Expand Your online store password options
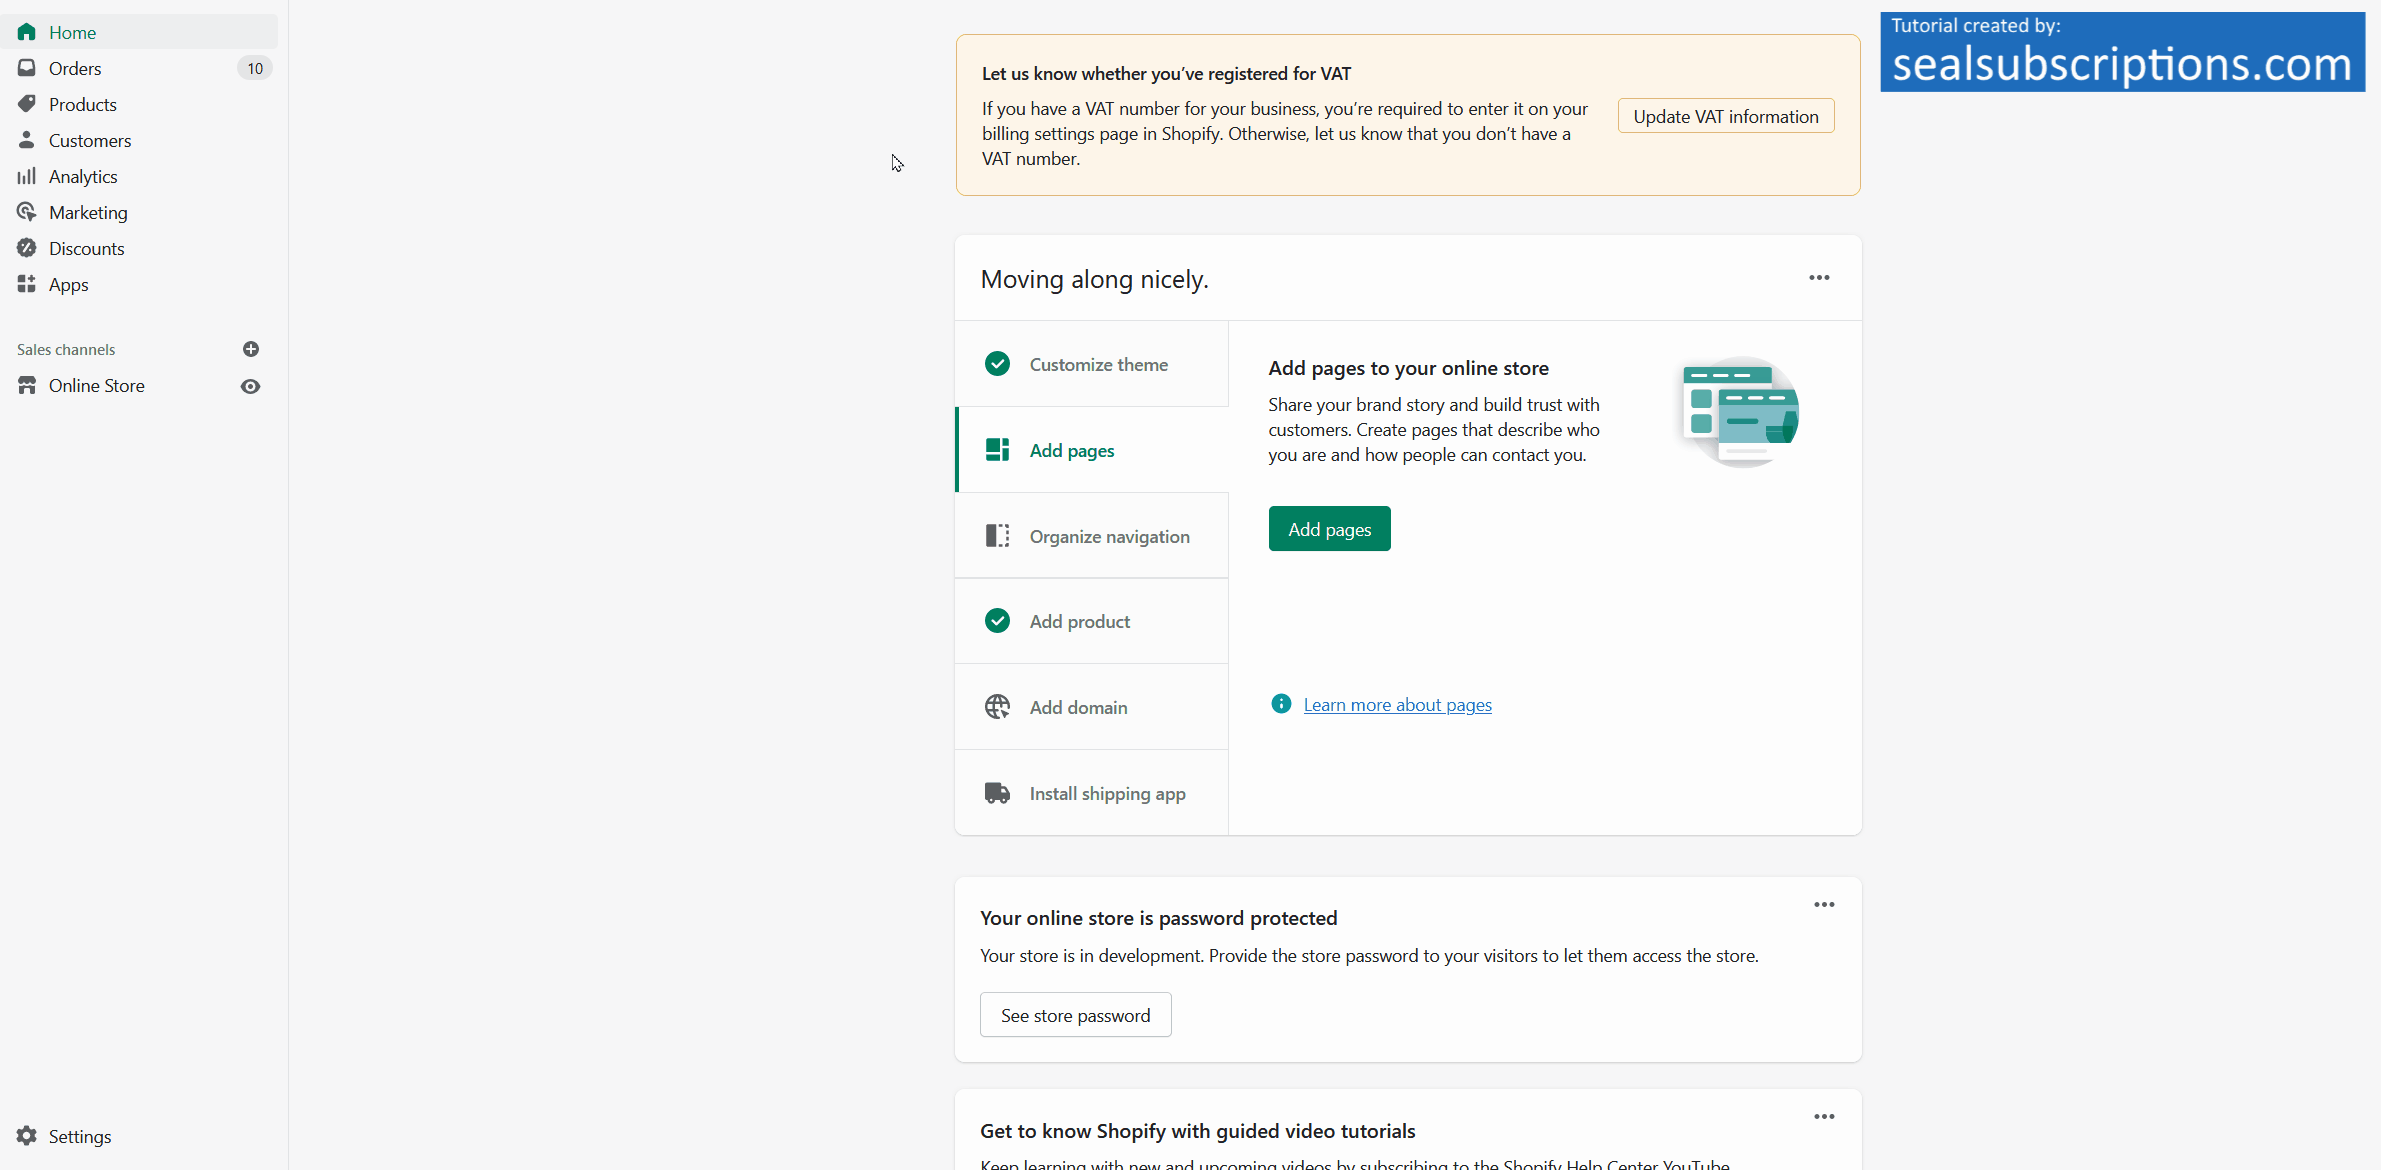 (x=1822, y=904)
